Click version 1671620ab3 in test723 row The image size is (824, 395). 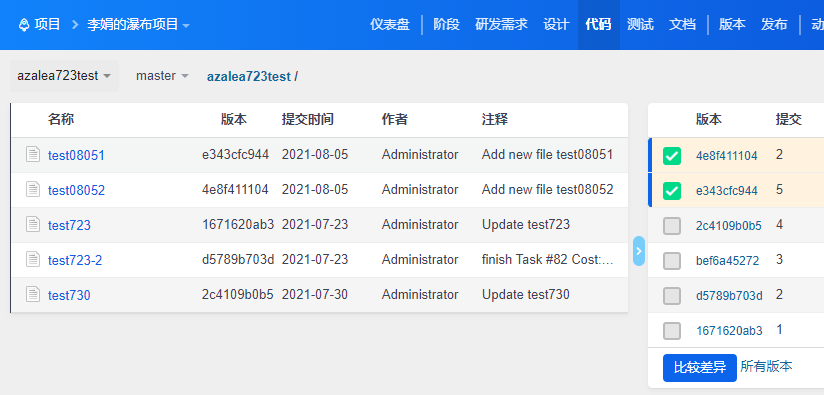tap(239, 224)
